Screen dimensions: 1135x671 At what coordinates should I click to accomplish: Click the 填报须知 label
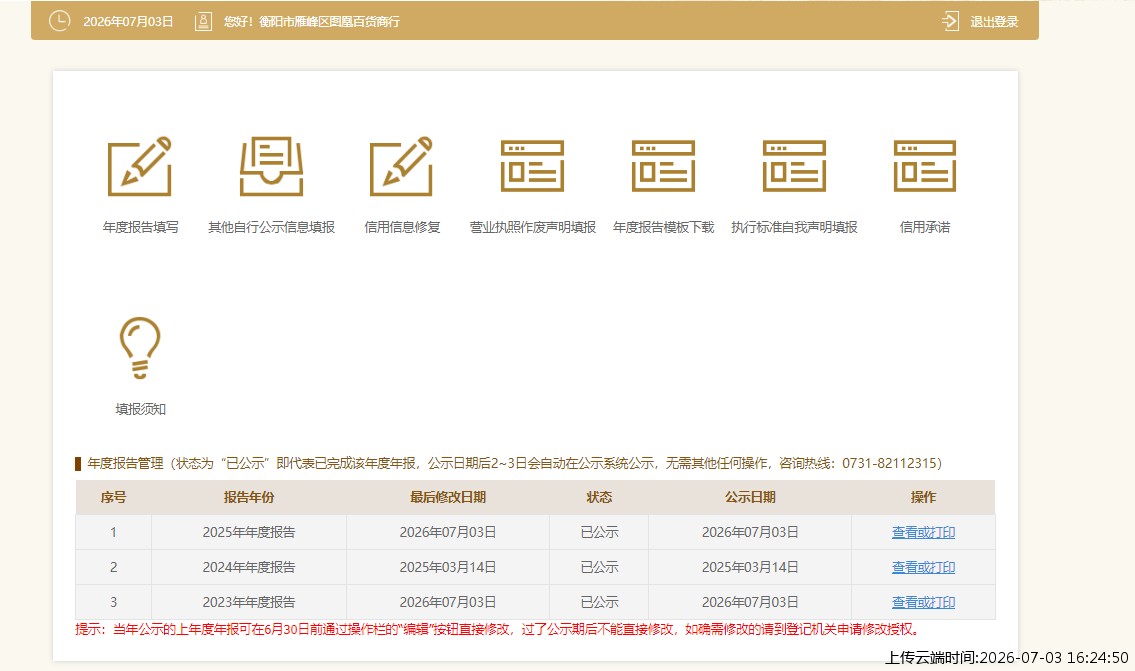pyautogui.click(x=140, y=409)
